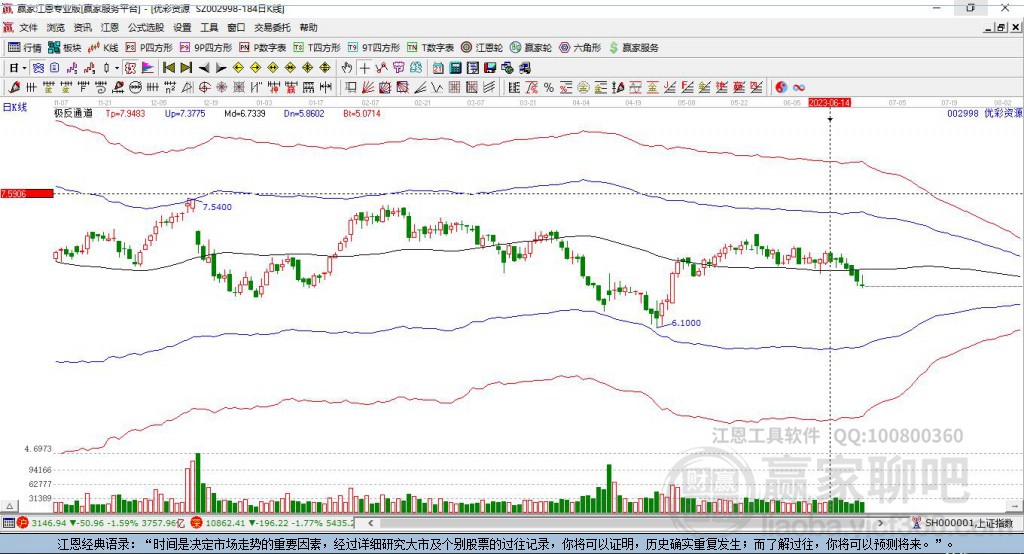
Task: Click the 7.5400 high price label
Action: [x=217, y=206]
